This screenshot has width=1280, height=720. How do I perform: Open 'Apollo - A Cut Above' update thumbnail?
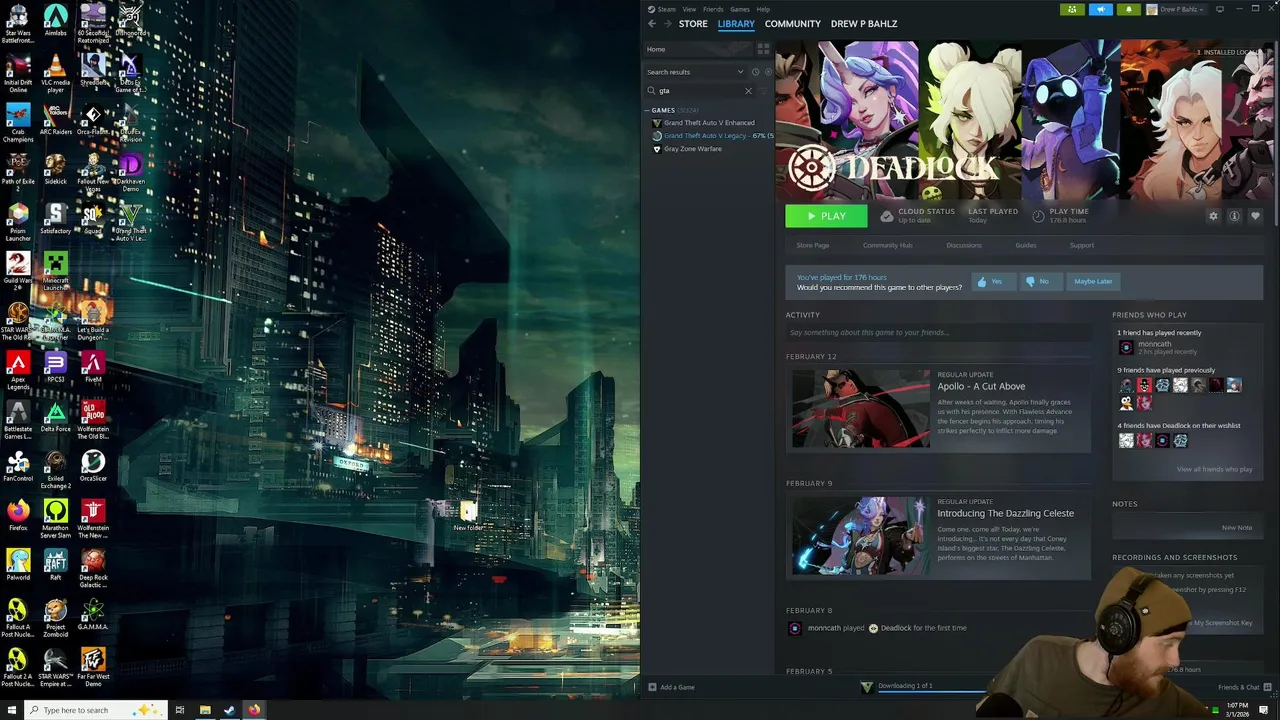[860, 409]
